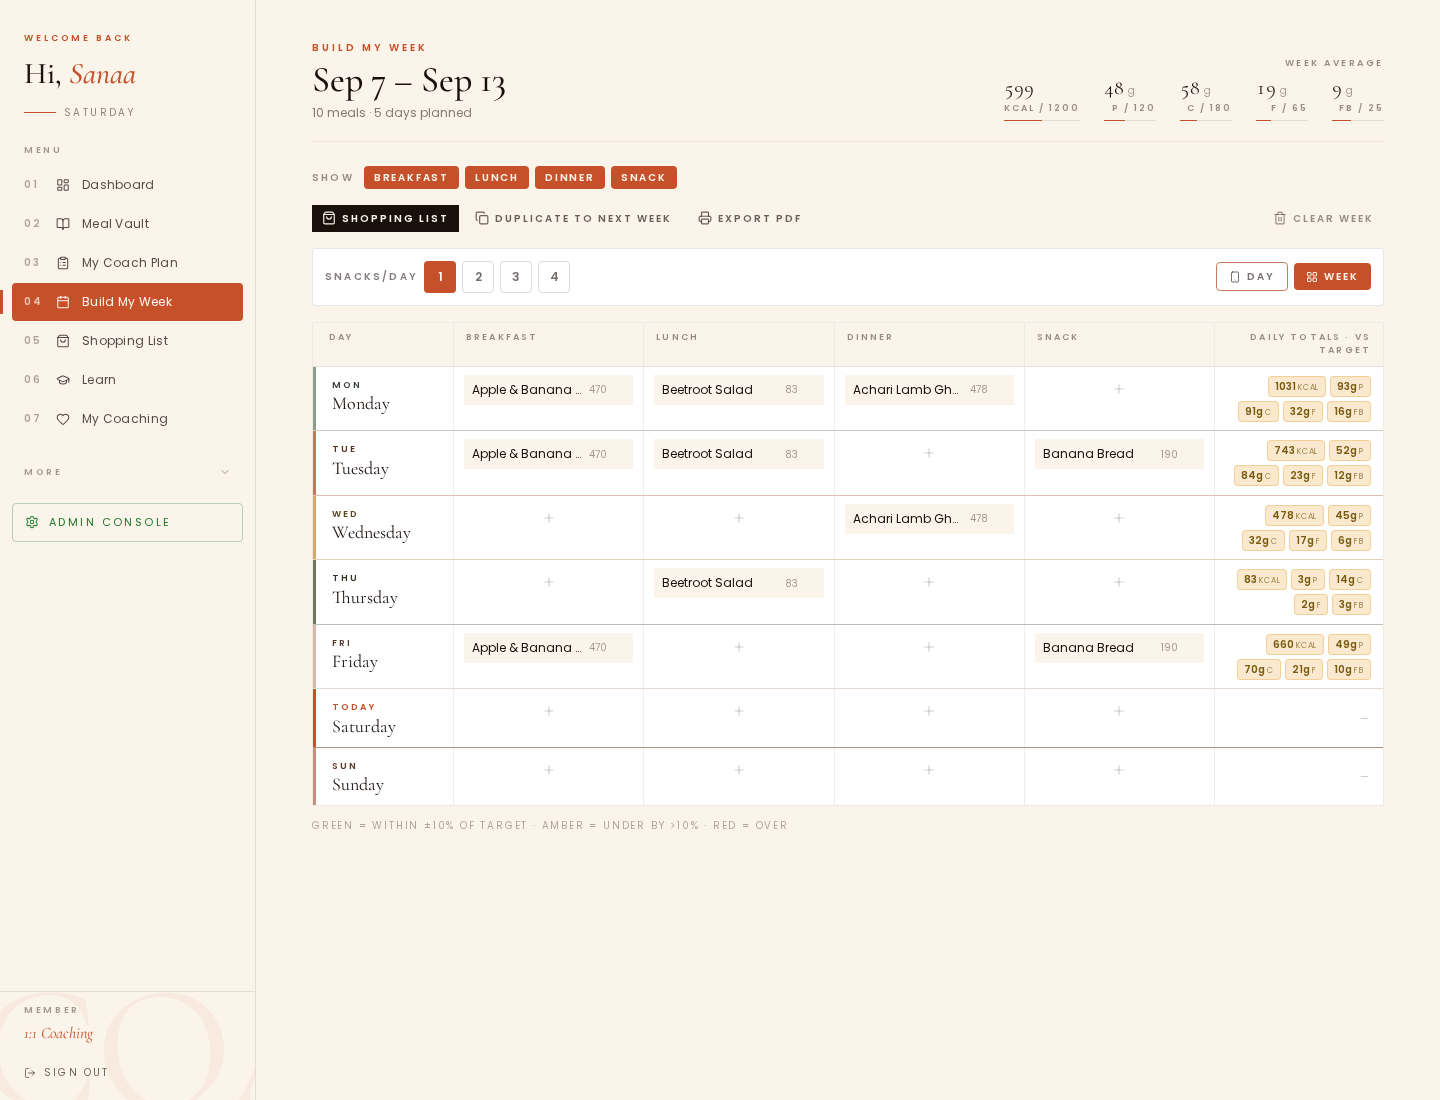Open My Coach Plan
The image size is (1440, 1100).
pyautogui.click(x=127, y=263)
